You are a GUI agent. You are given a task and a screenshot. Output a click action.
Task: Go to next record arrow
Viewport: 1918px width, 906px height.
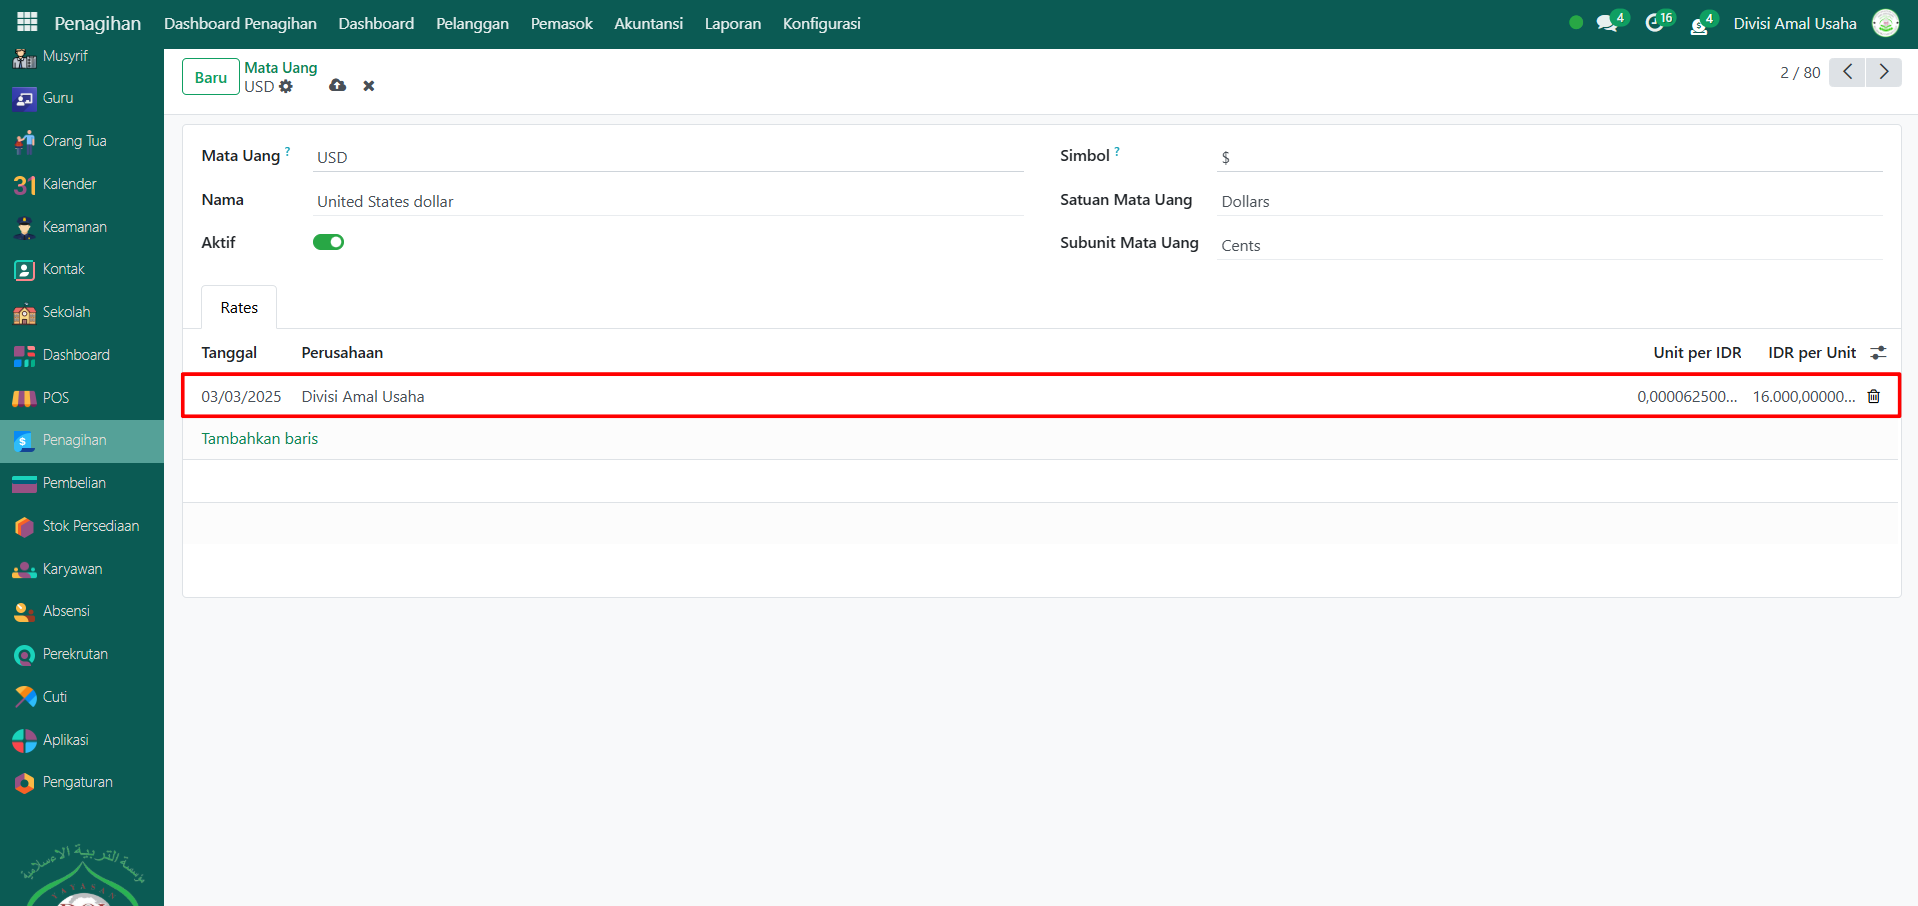click(1884, 72)
